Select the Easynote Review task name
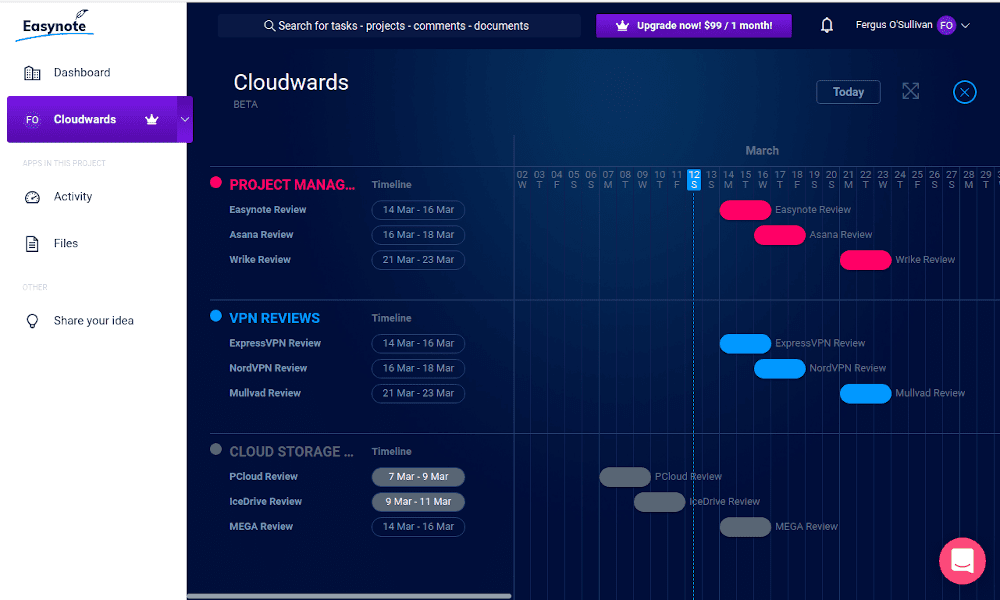 click(x=268, y=210)
